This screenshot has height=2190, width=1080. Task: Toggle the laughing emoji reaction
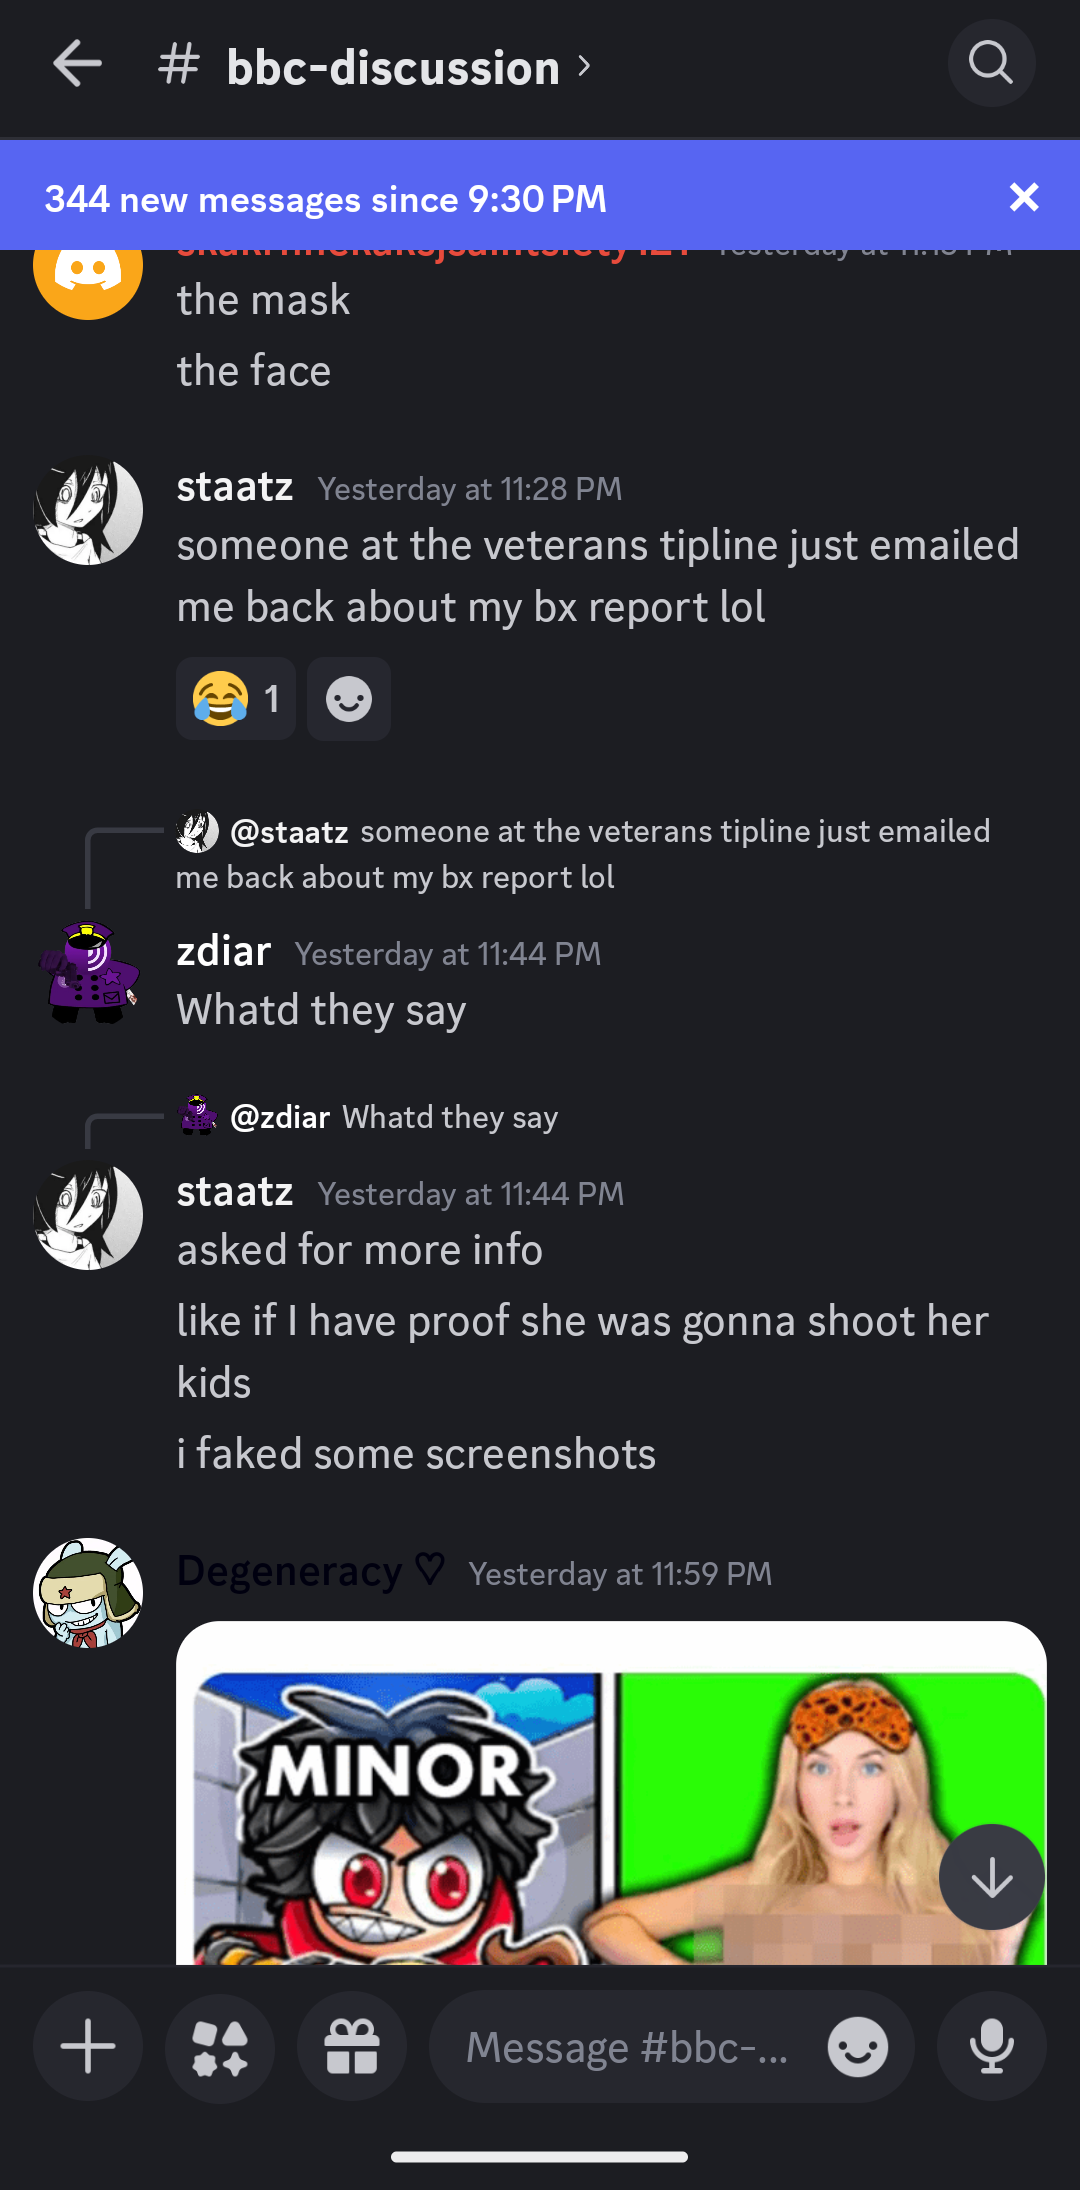236,698
